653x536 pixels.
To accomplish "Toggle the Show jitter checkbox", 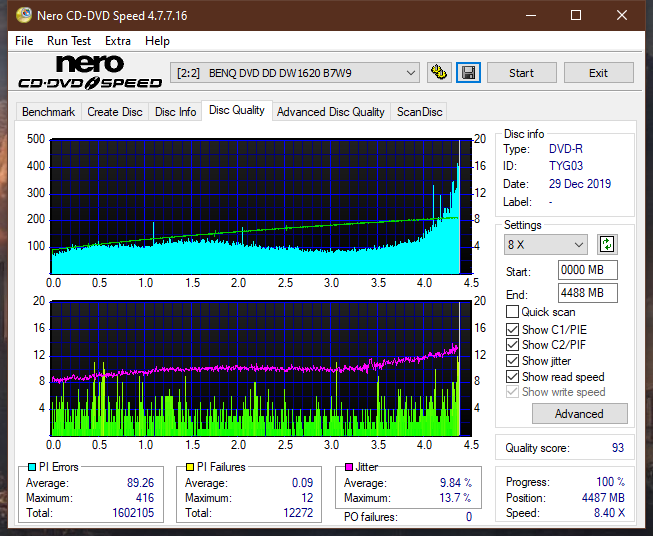I will pyautogui.click(x=512, y=361).
